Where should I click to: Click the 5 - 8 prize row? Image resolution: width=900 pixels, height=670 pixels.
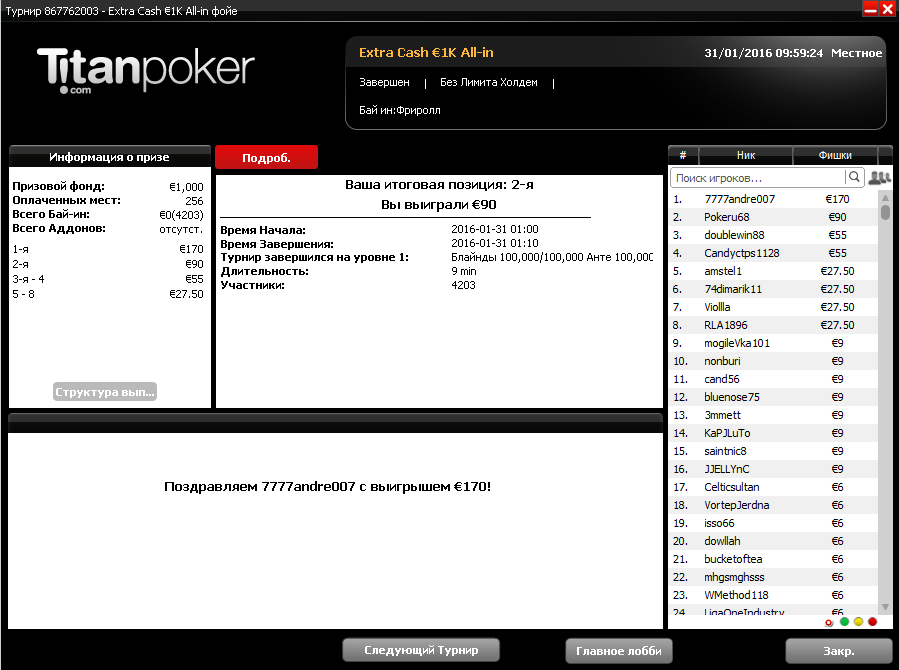pyautogui.click(x=108, y=294)
